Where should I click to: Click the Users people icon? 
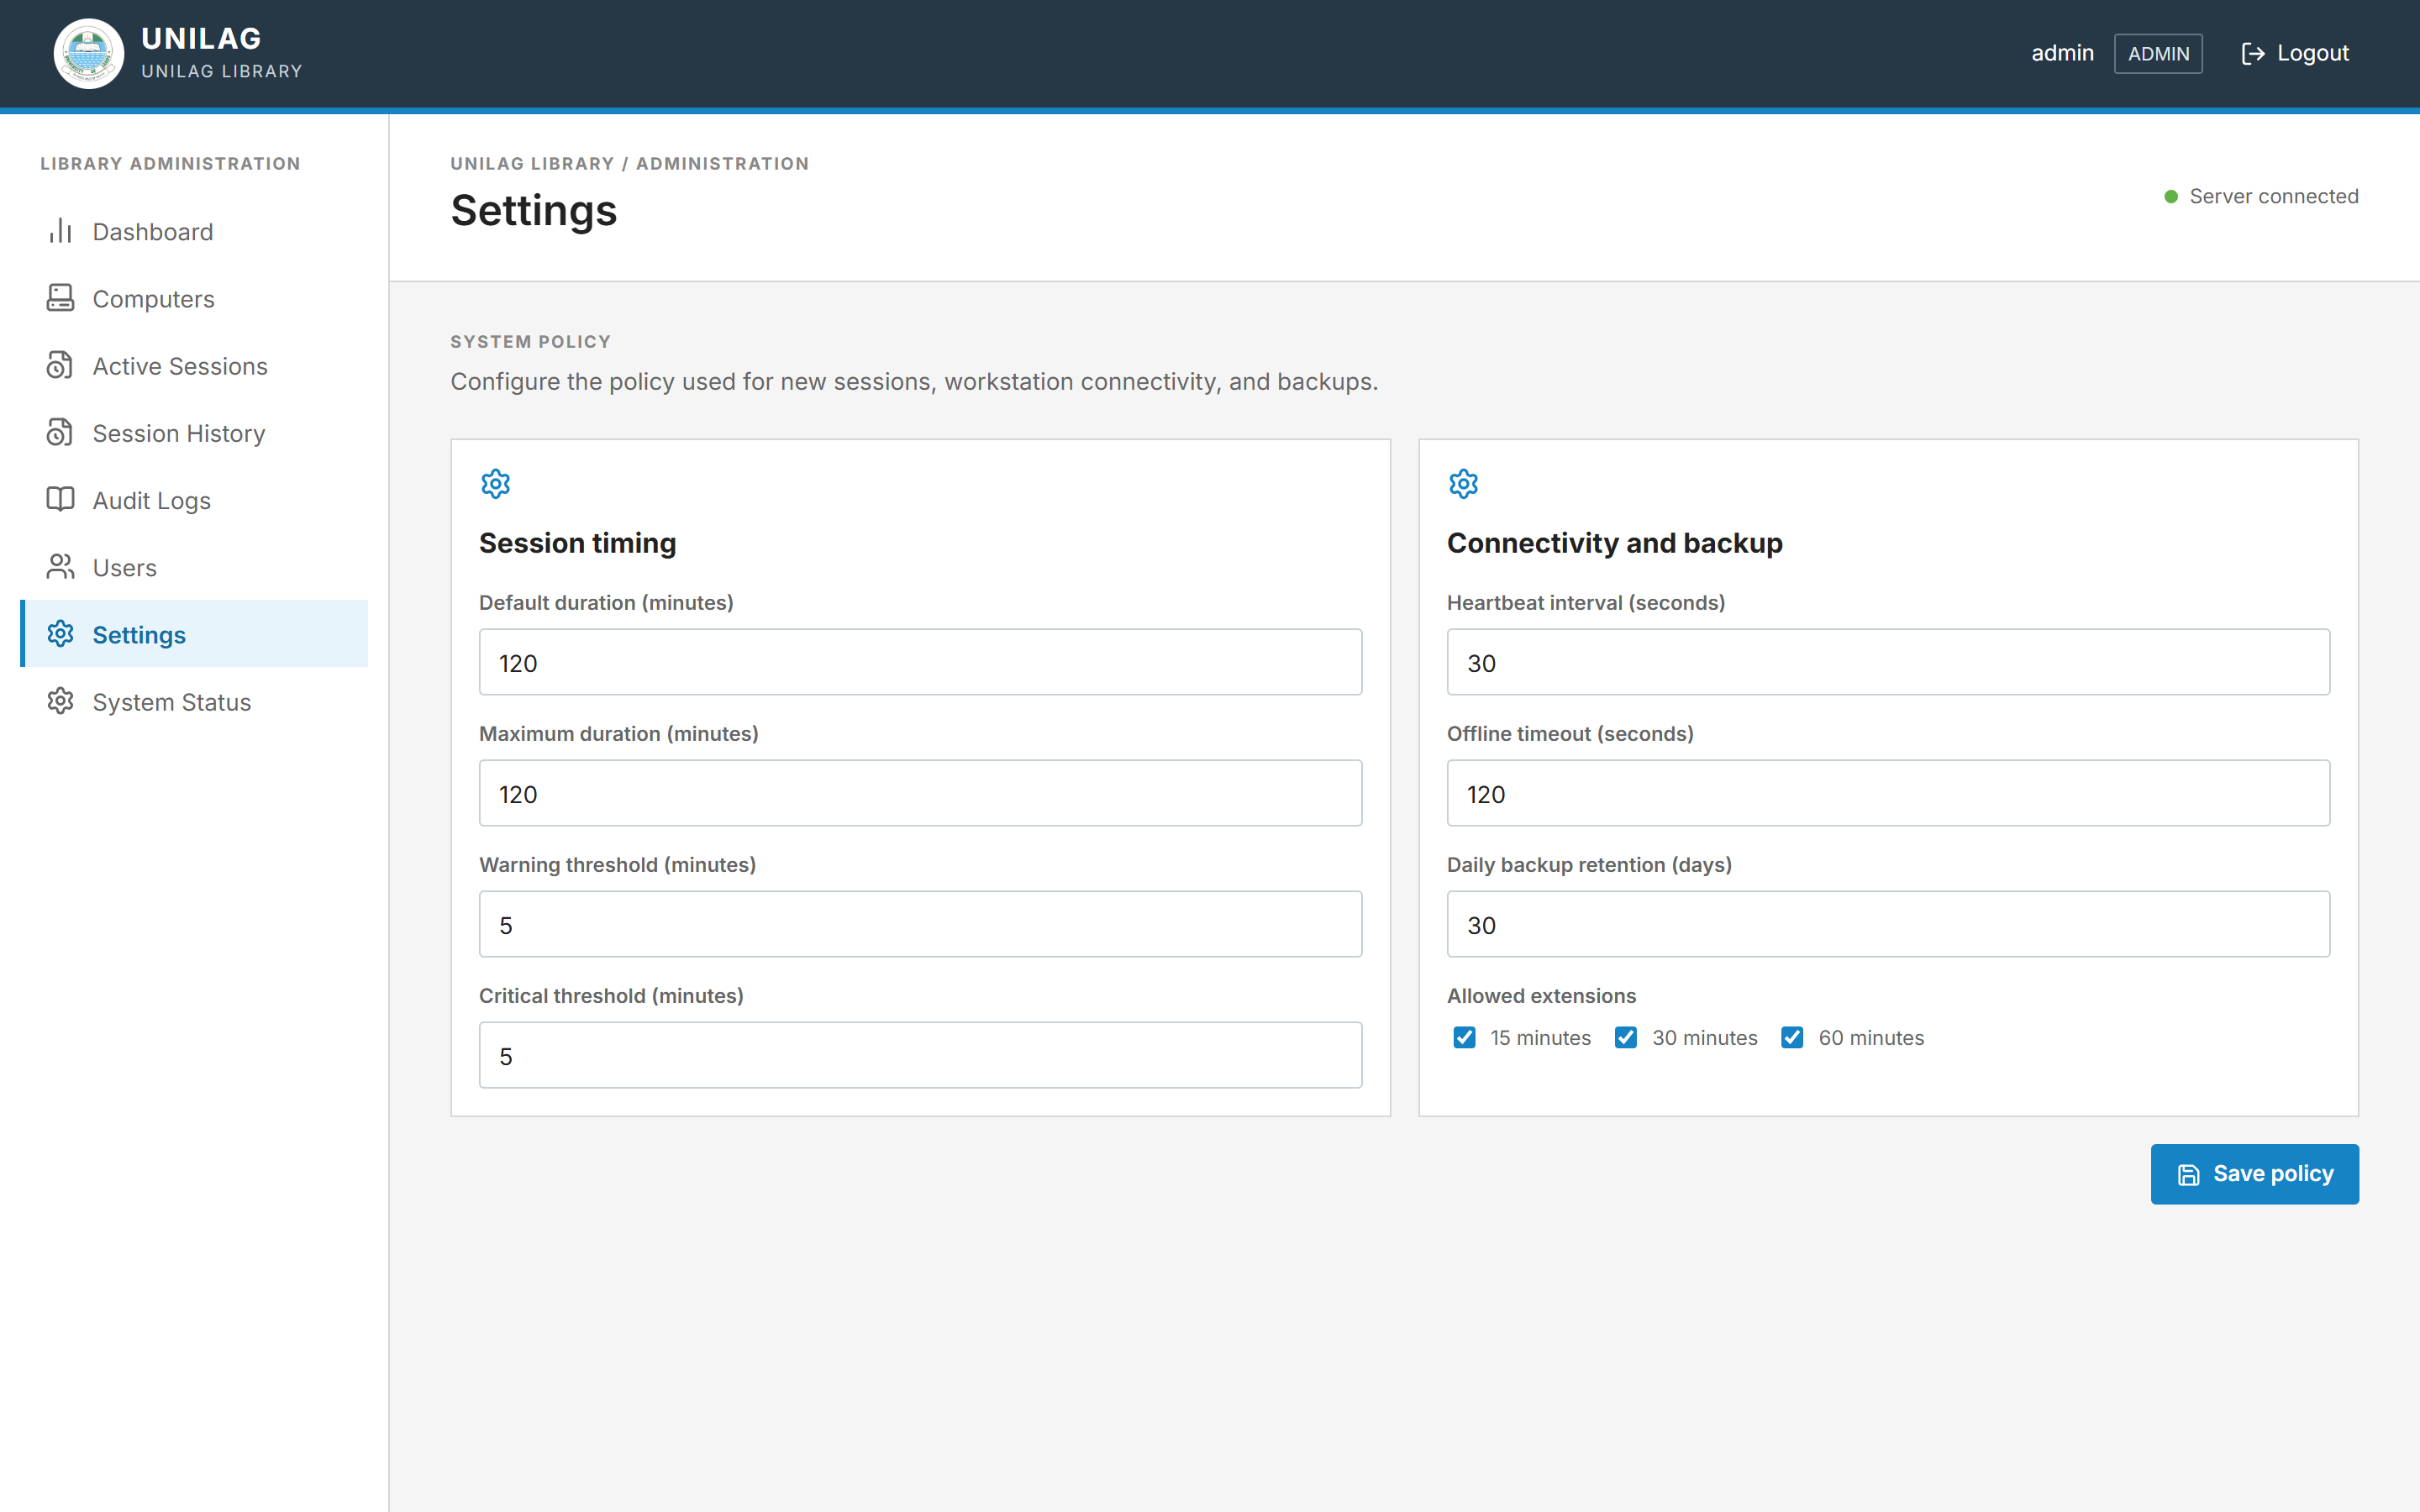tap(60, 567)
